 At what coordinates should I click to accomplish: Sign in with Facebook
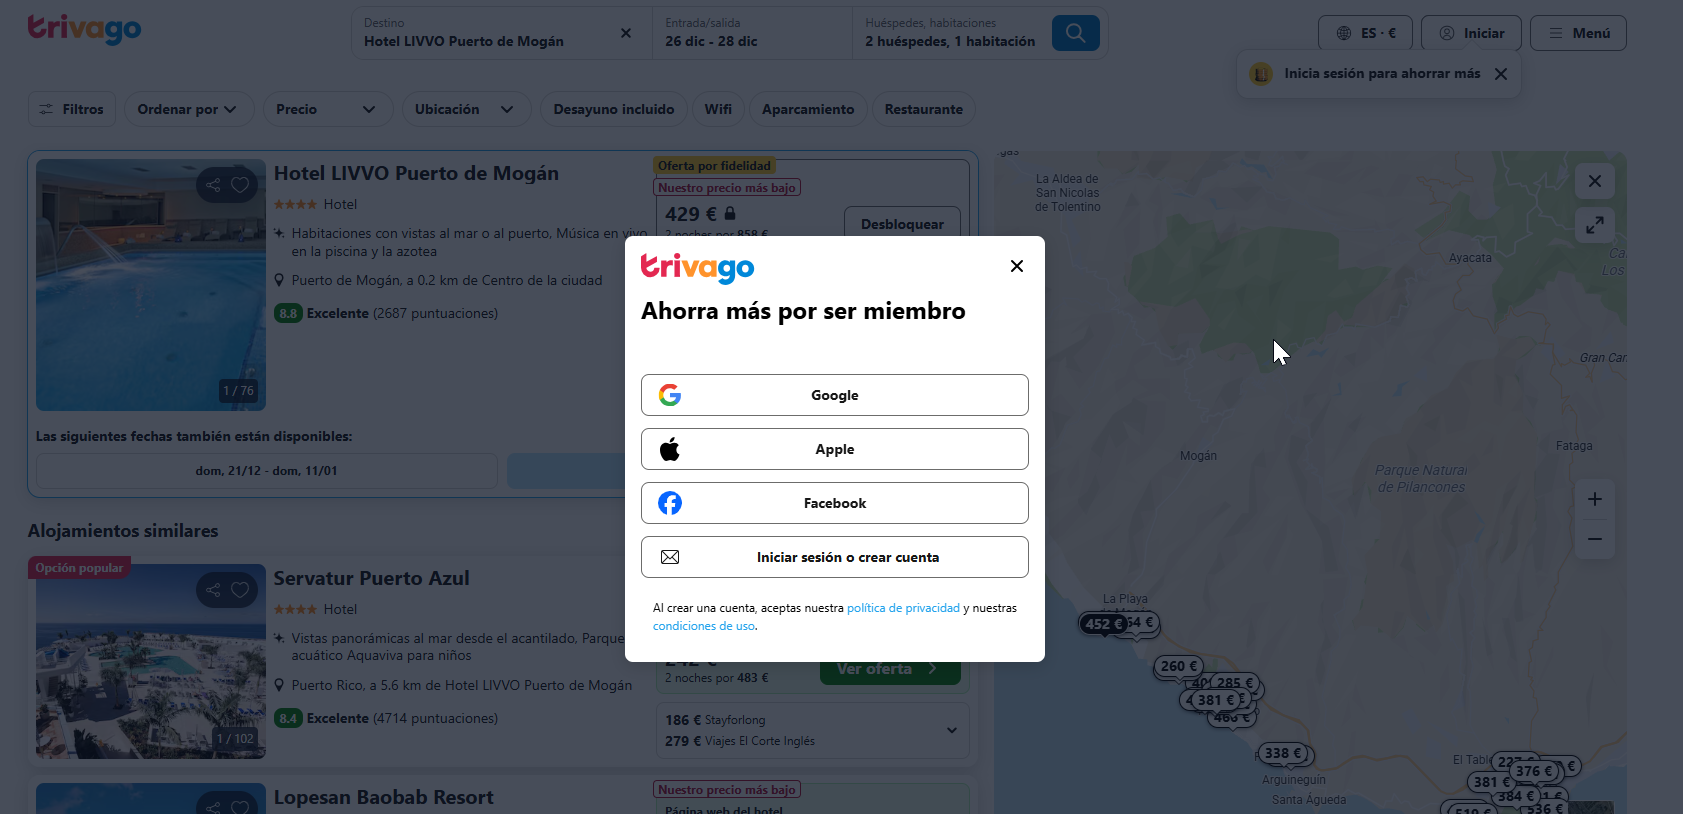point(835,503)
